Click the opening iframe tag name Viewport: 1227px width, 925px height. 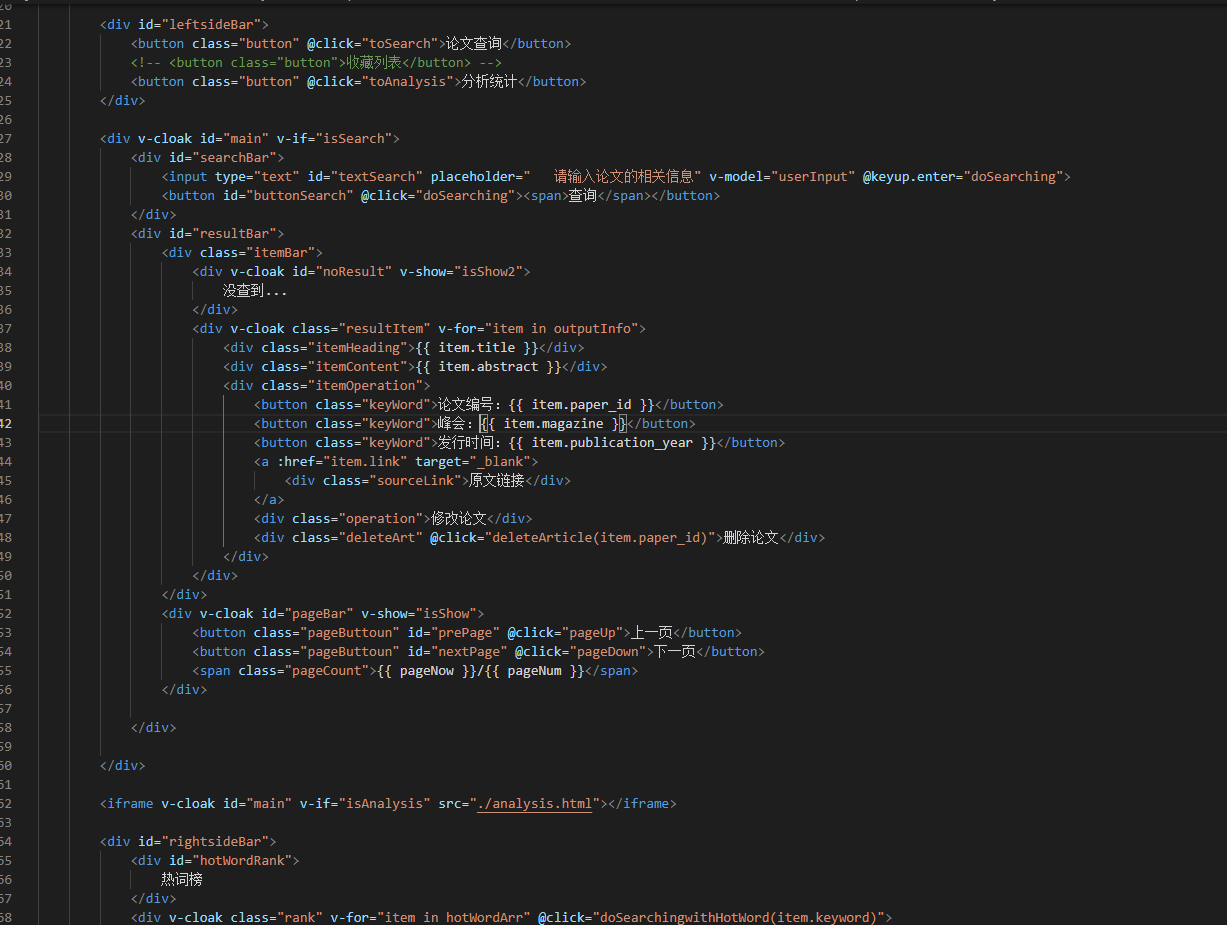point(130,803)
